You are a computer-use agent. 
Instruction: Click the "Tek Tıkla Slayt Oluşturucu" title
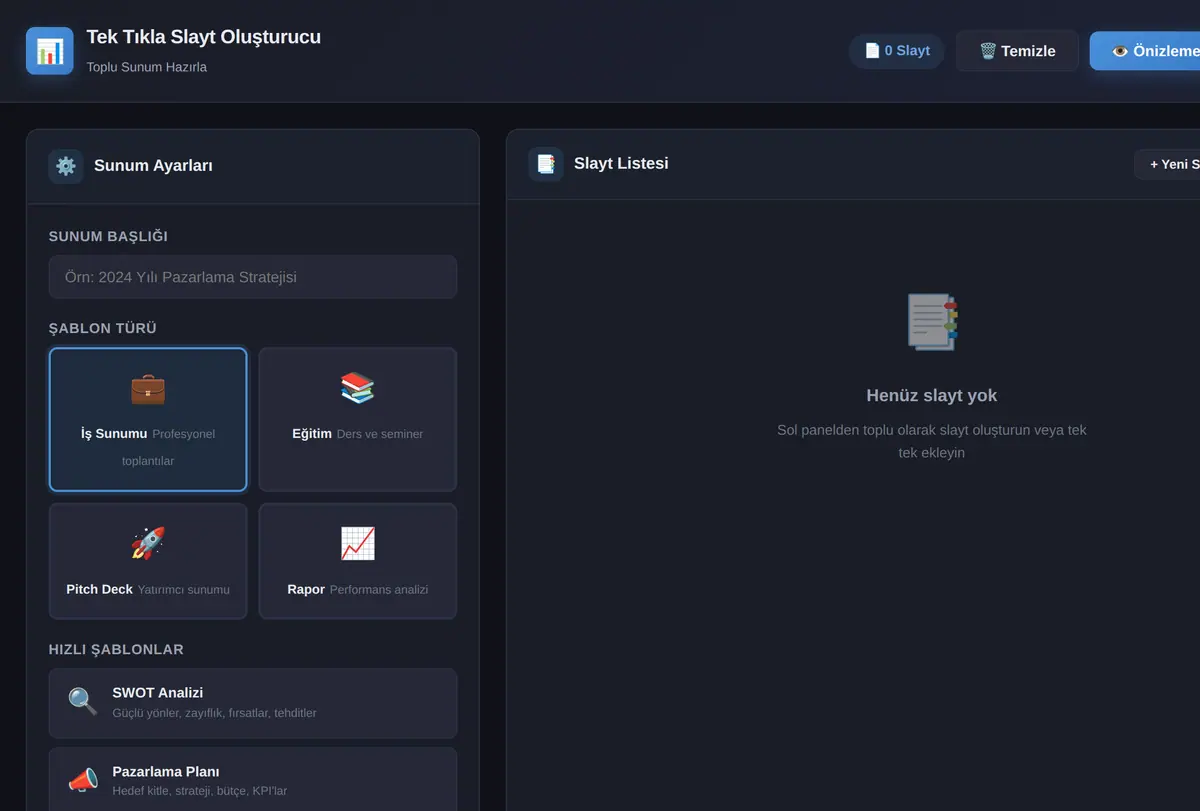204,37
